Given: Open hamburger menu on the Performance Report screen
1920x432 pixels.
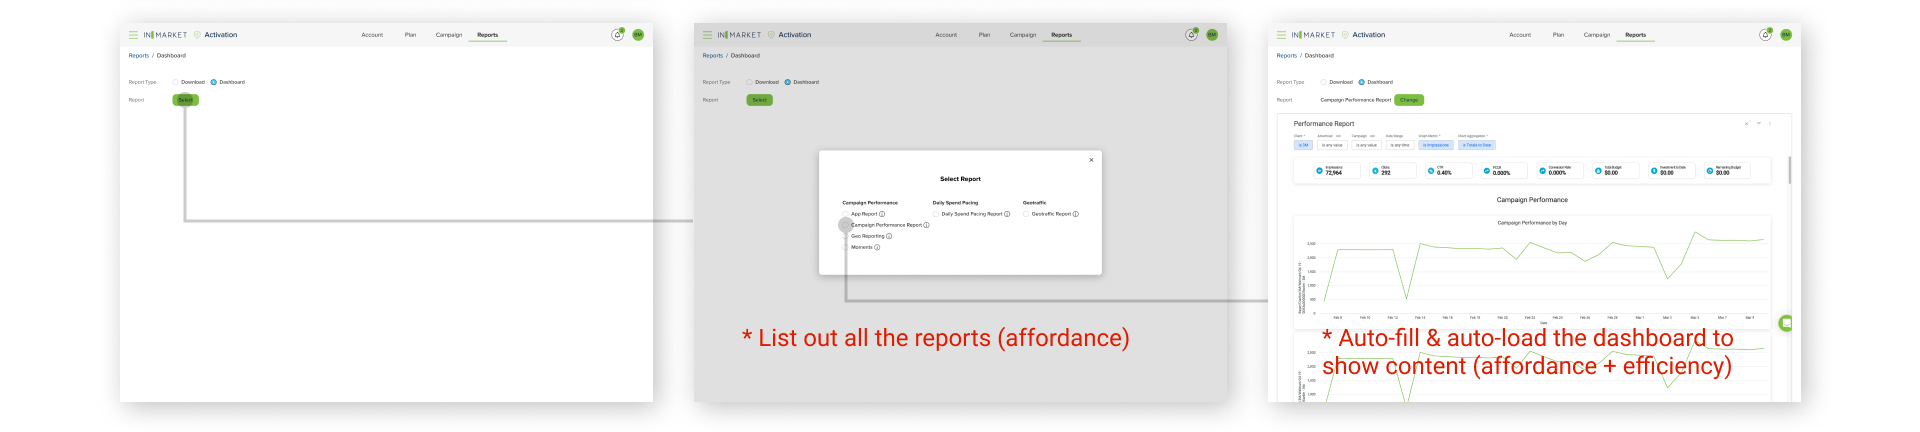Looking at the screenshot, I should click(1281, 35).
